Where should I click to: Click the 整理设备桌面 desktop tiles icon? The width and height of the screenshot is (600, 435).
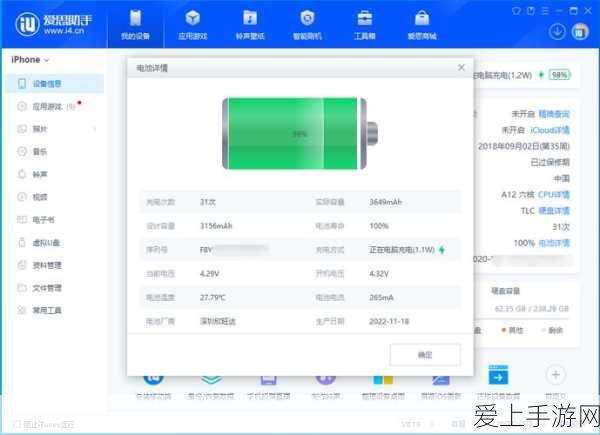(383, 379)
